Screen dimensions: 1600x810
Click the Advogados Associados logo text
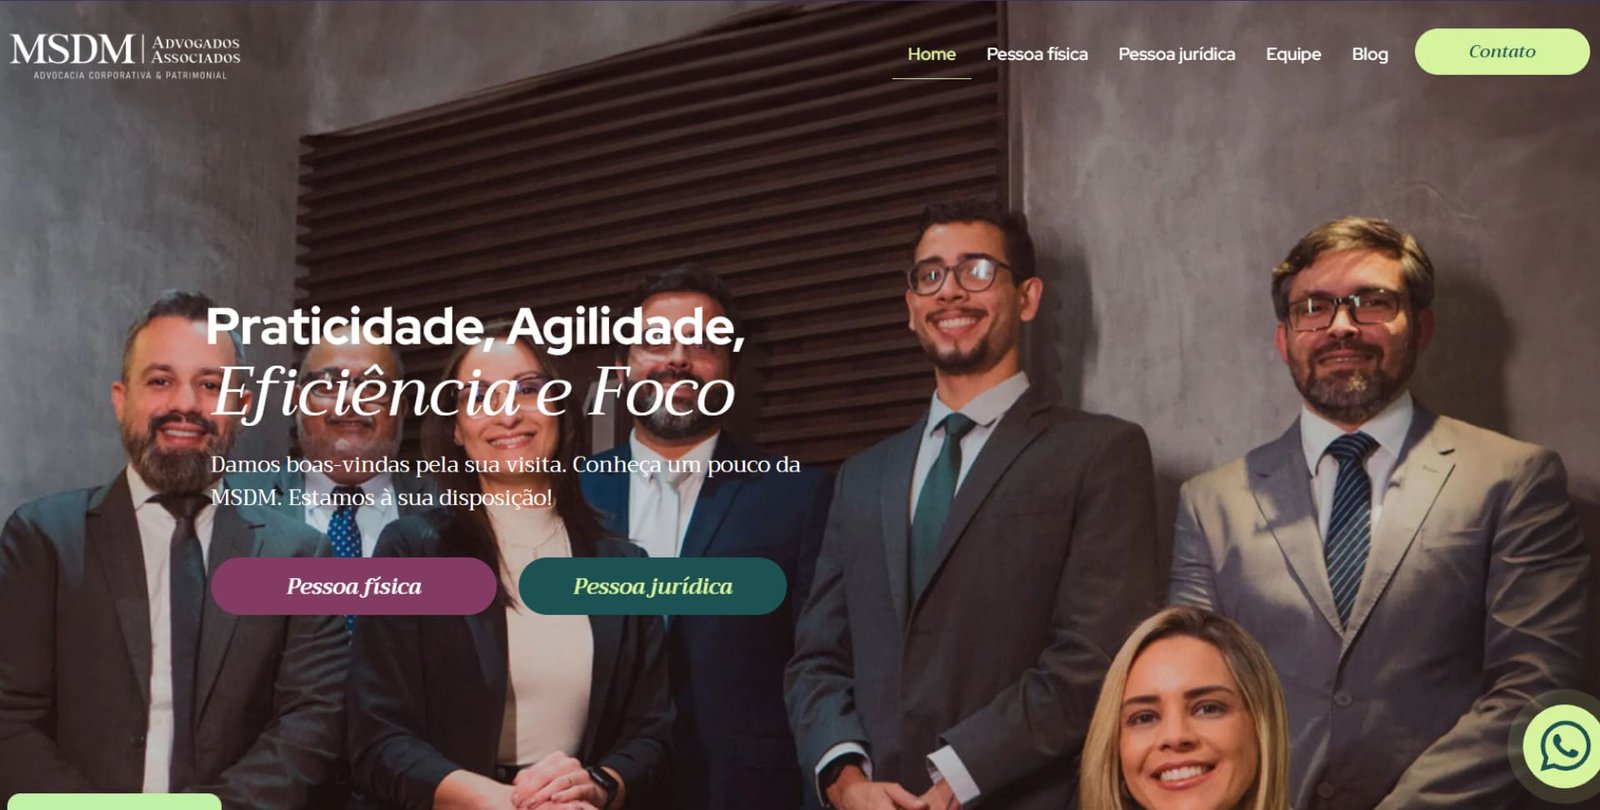196,50
